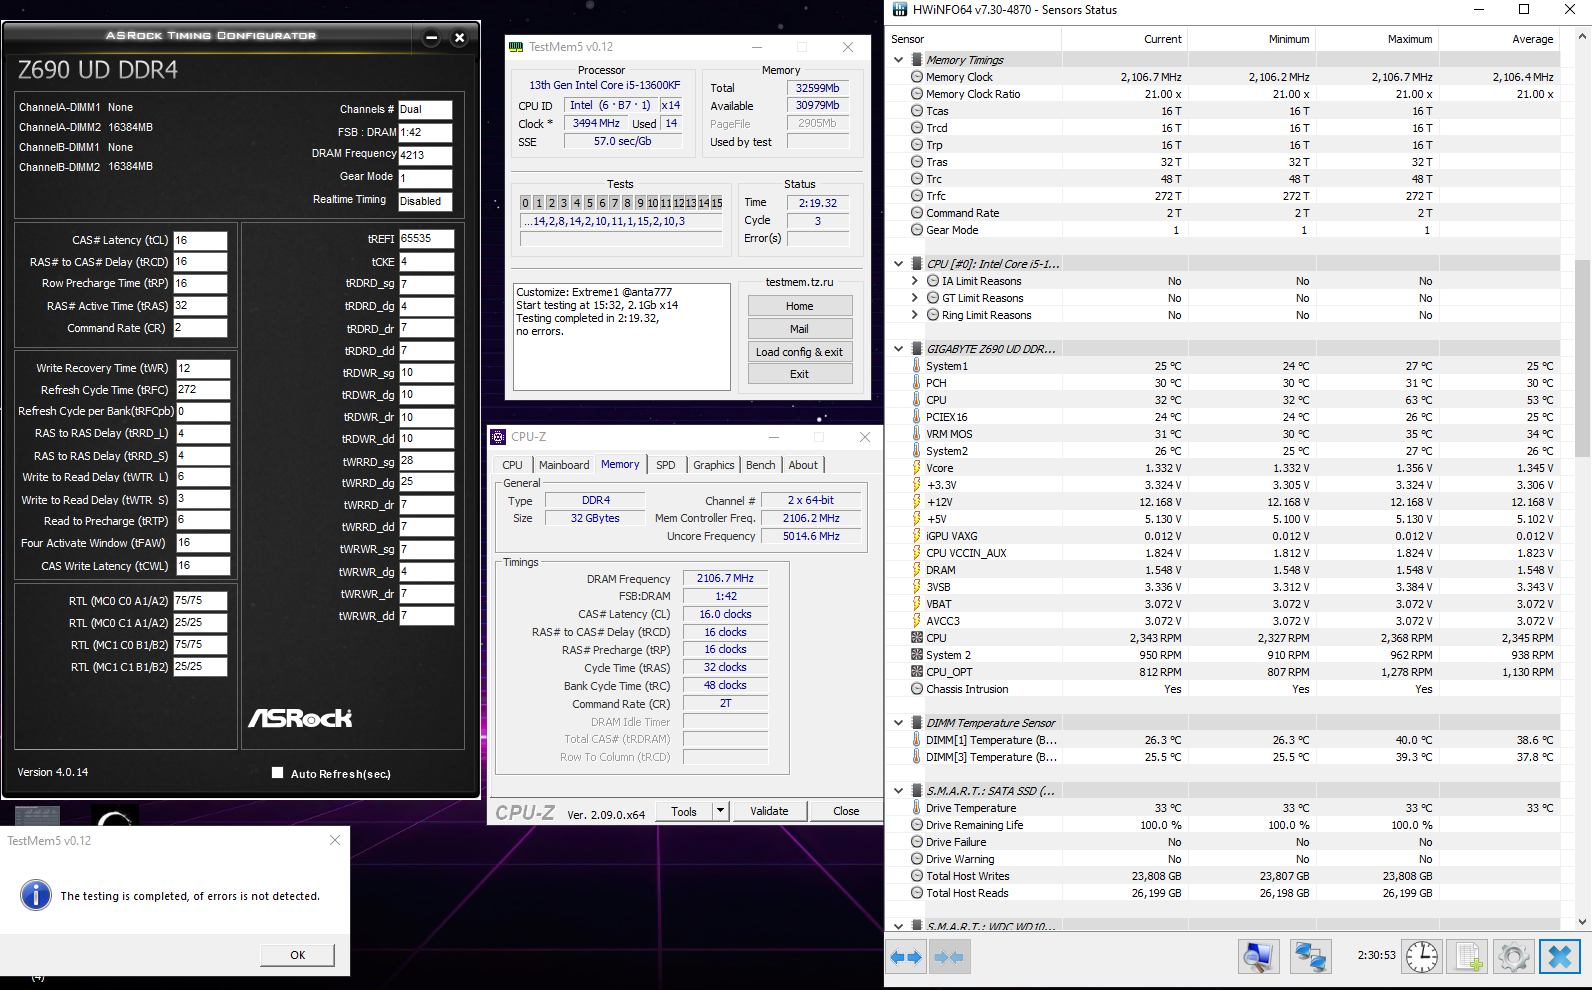Click Exit in the TestMem5 window
Viewport: 1592px width, 990px height.
click(x=800, y=374)
